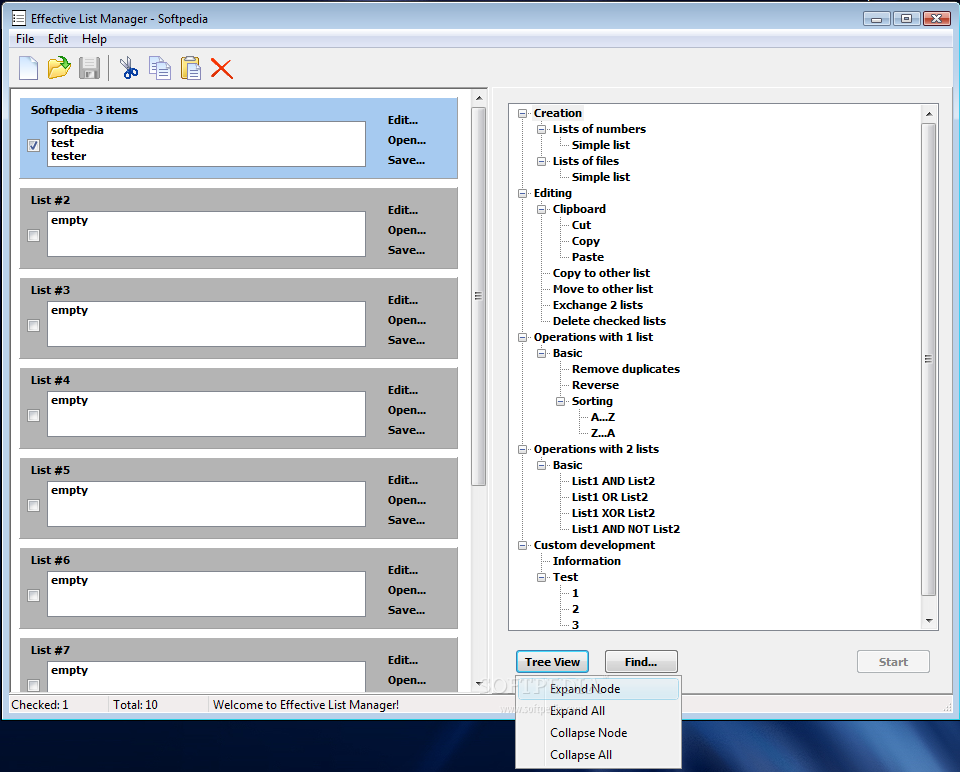Select the Z...A sorting item
This screenshot has width=960, height=772.
coord(602,433)
